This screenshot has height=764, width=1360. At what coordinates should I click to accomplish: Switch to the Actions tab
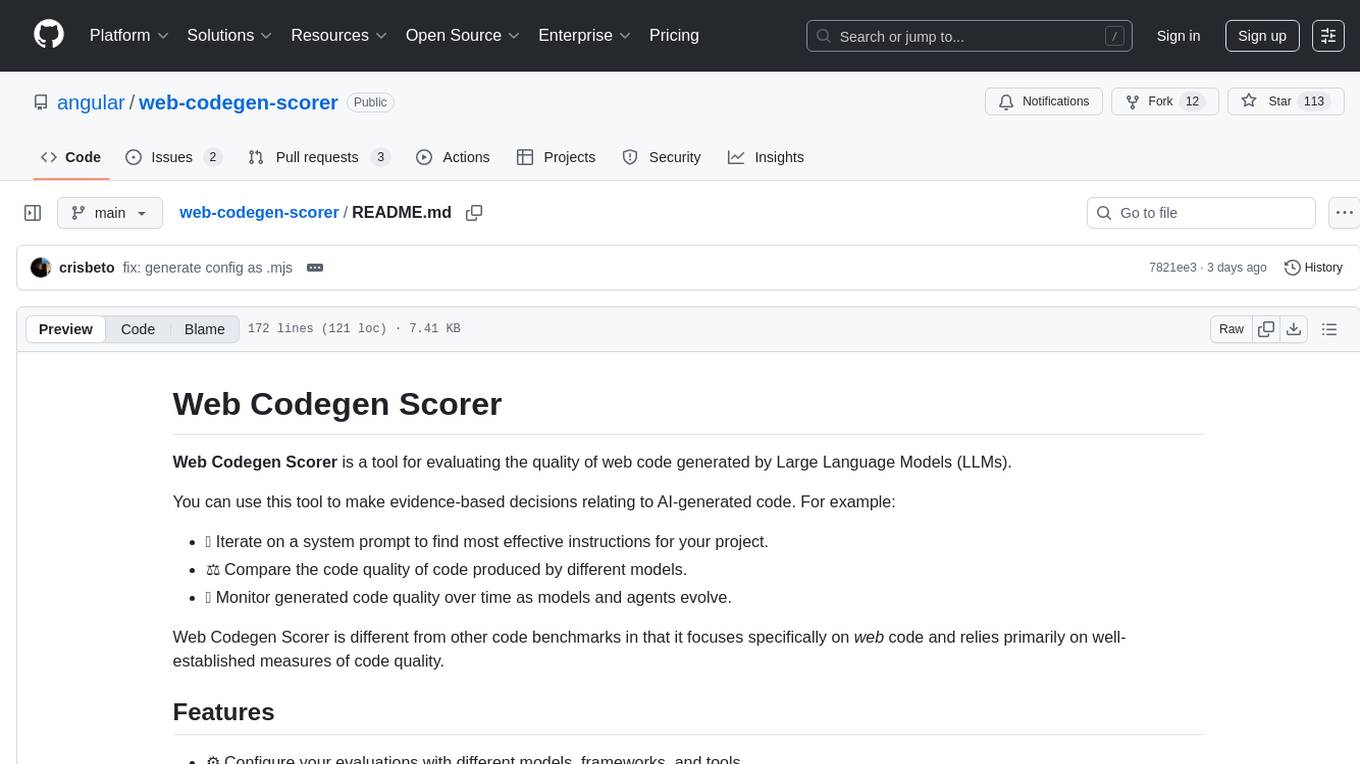[453, 157]
